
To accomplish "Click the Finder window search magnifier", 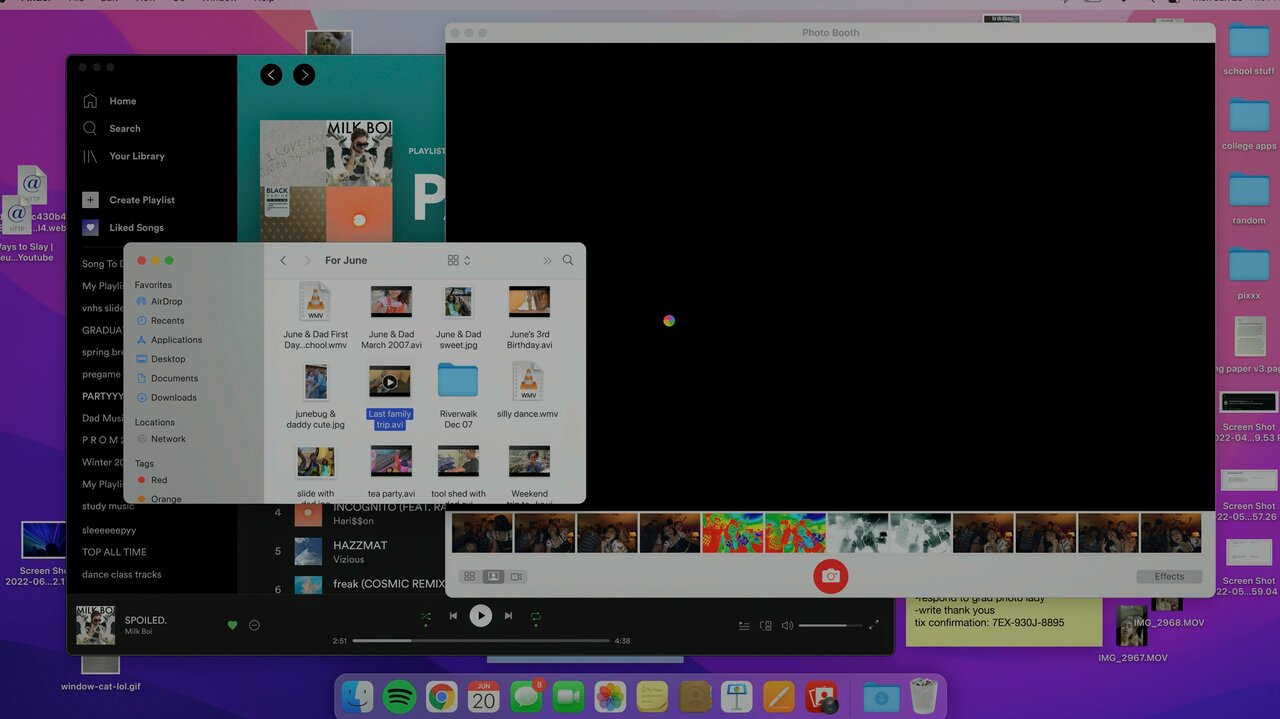I will [568, 260].
